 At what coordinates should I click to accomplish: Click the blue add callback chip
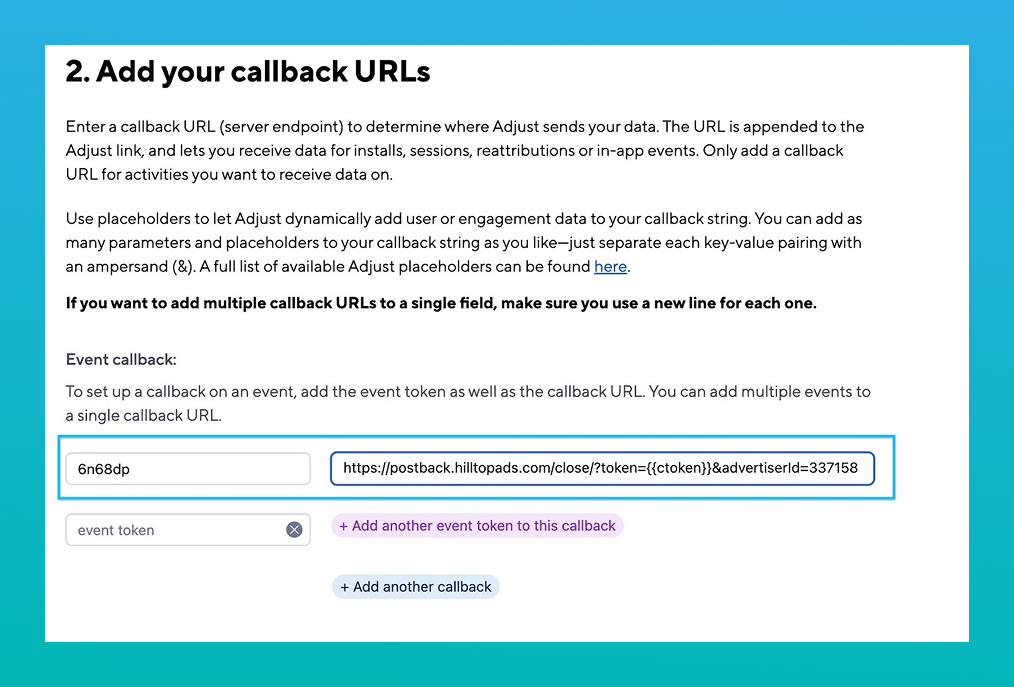[415, 587]
